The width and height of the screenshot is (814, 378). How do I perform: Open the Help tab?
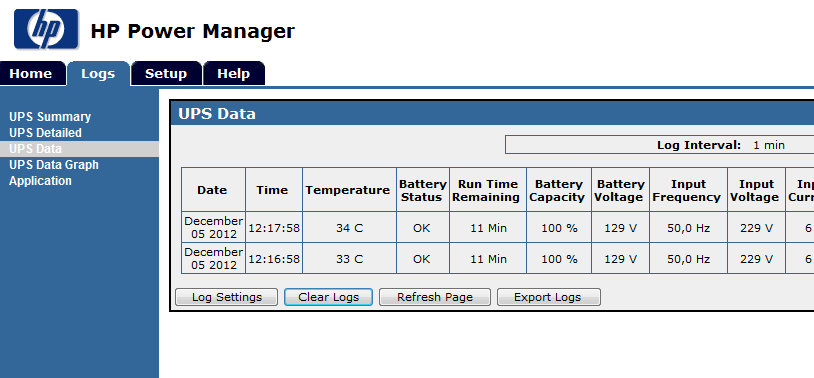point(234,74)
